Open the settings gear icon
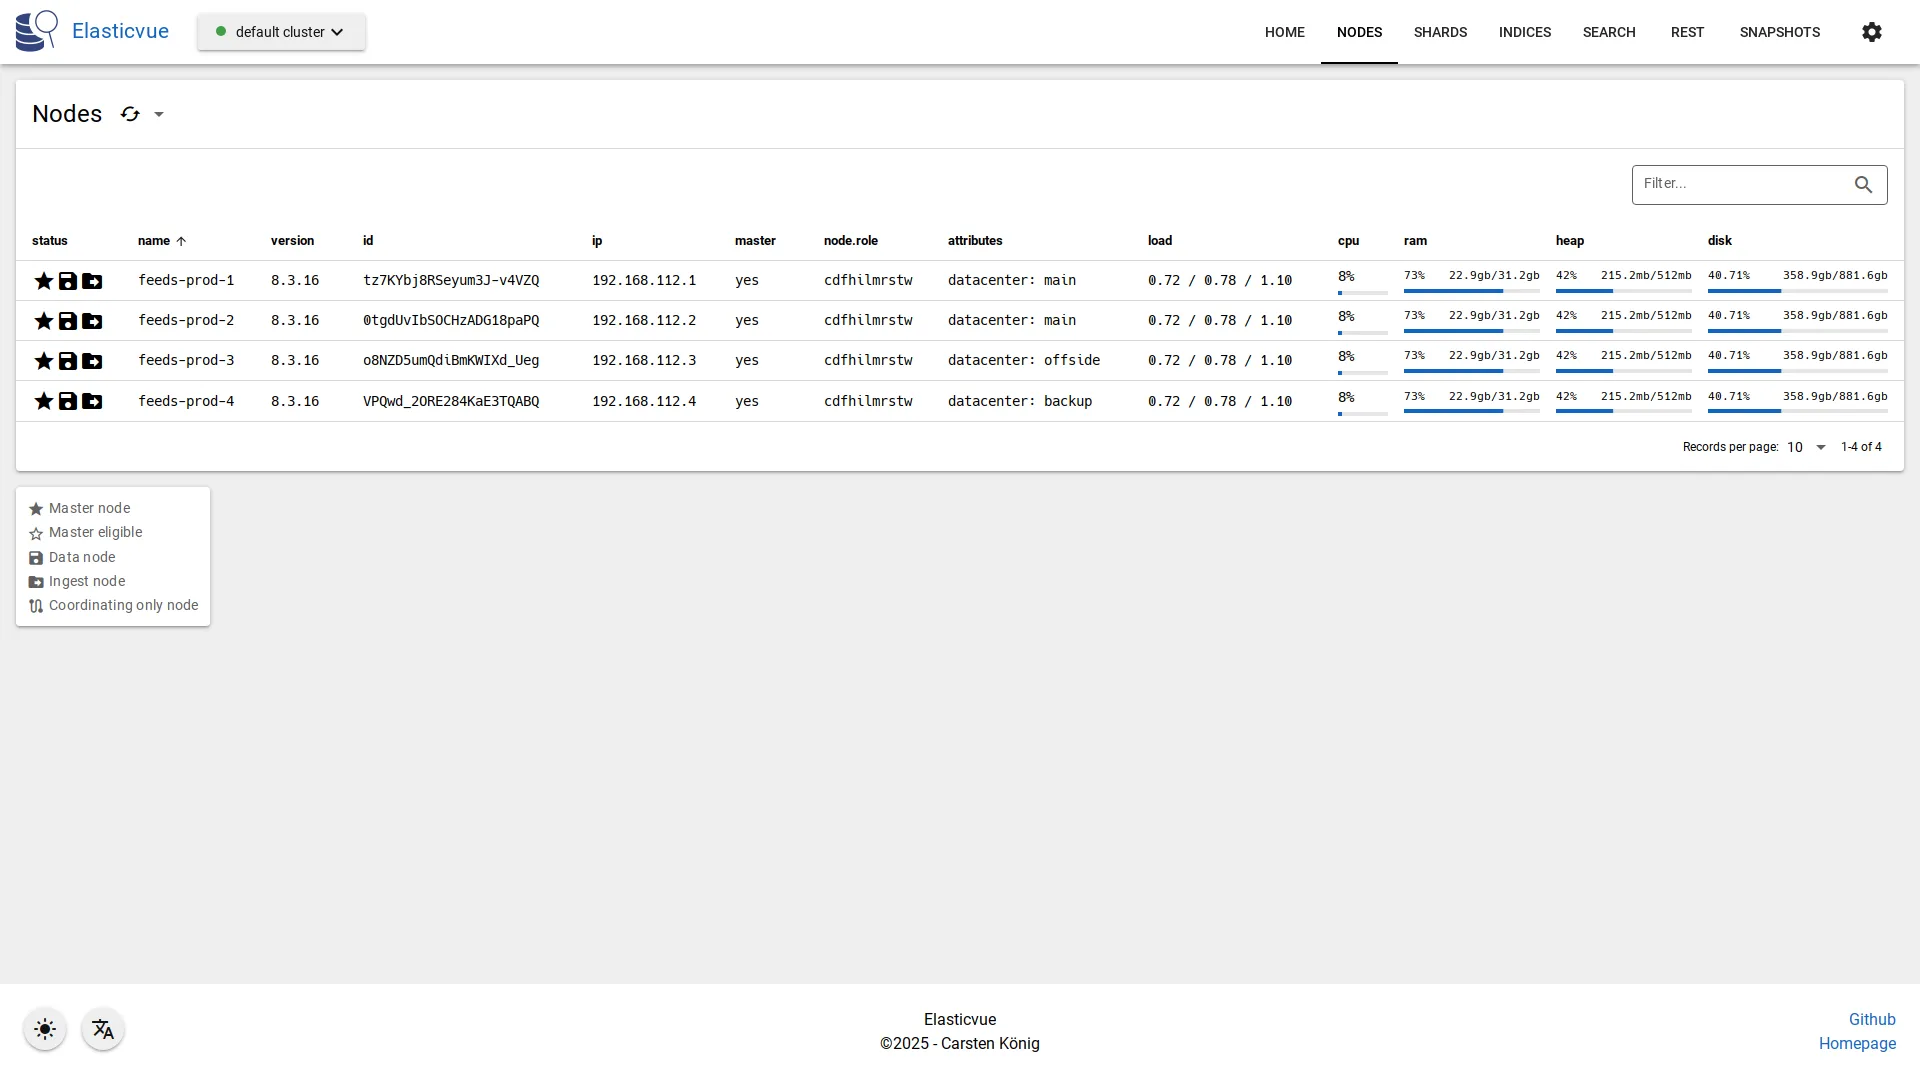 click(x=1872, y=32)
